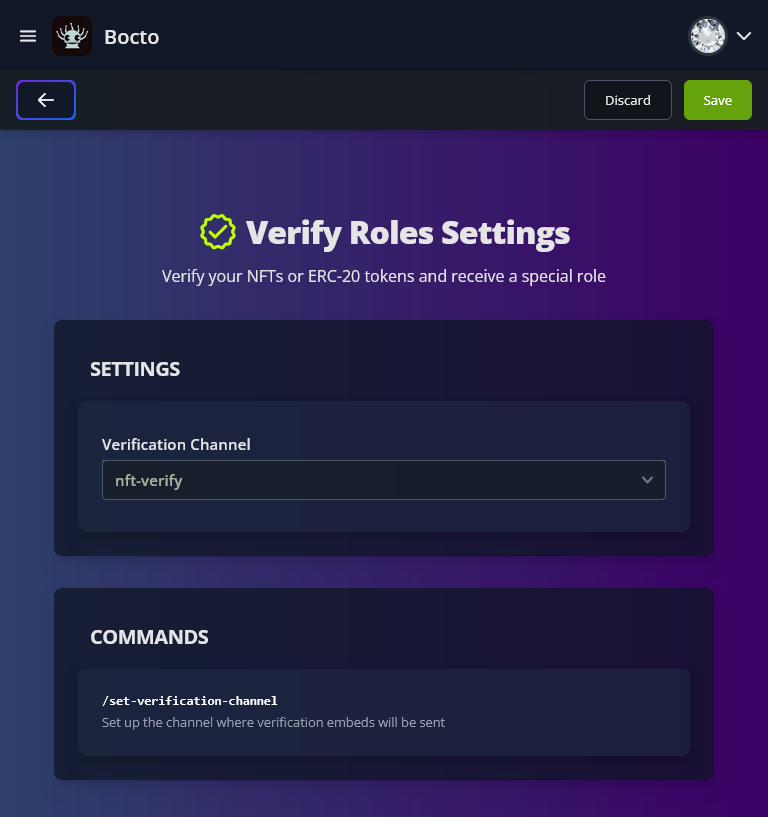Viewport: 768px width, 817px height.
Task: Select the SETTINGS section heading
Action: pyautogui.click(x=135, y=369)
